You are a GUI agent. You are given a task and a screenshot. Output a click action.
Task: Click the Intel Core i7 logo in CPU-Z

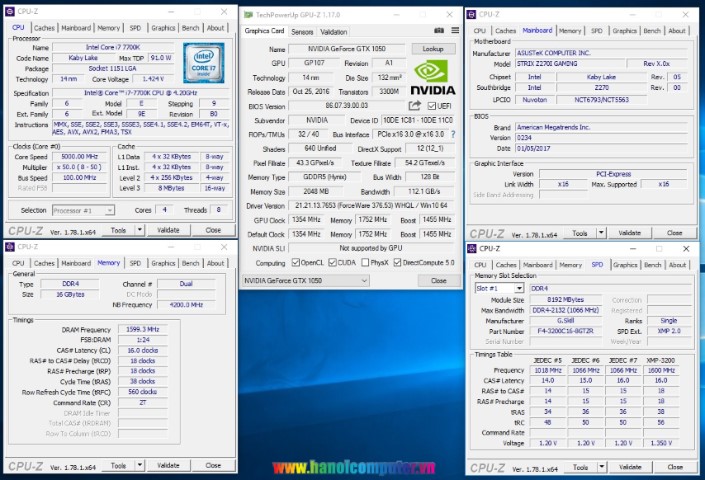pos(204,63)
